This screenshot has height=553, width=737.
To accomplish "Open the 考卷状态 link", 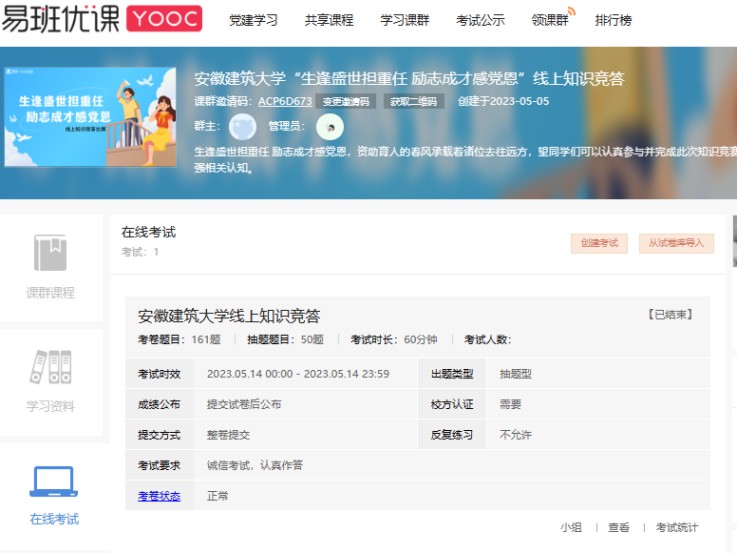I will 159,496.
